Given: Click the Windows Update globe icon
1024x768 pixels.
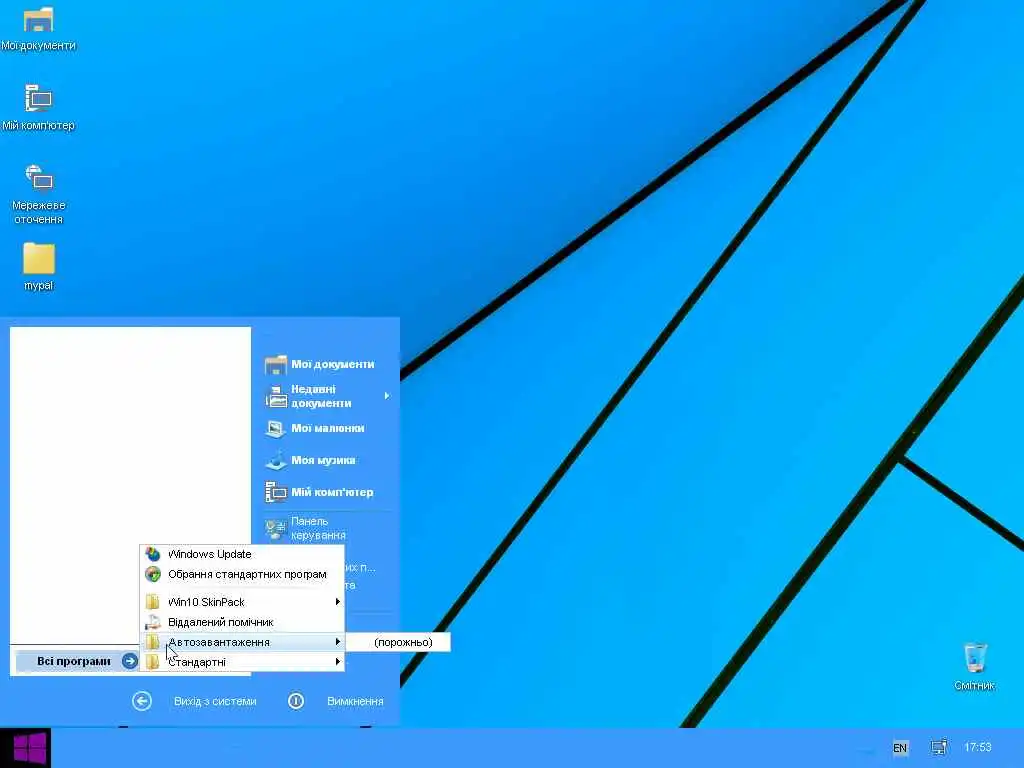Looking at the screenshot, I should click(153, 554).
